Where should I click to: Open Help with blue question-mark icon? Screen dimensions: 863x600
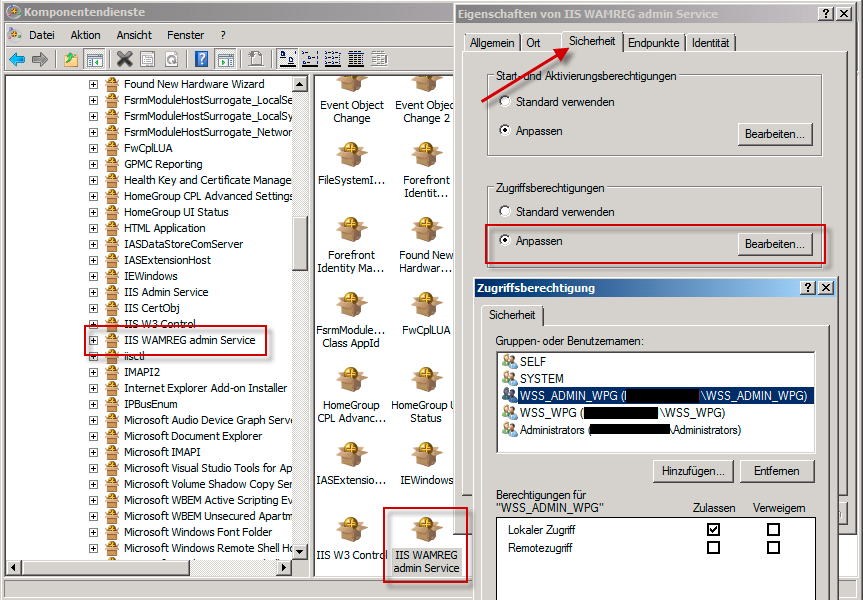tap(201, 59)
